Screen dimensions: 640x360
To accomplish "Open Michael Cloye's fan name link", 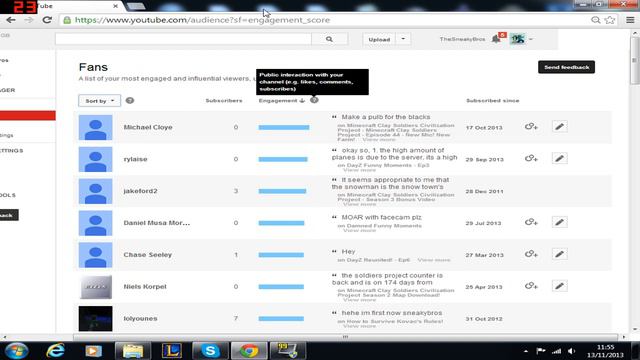I will tap(148, 127).
